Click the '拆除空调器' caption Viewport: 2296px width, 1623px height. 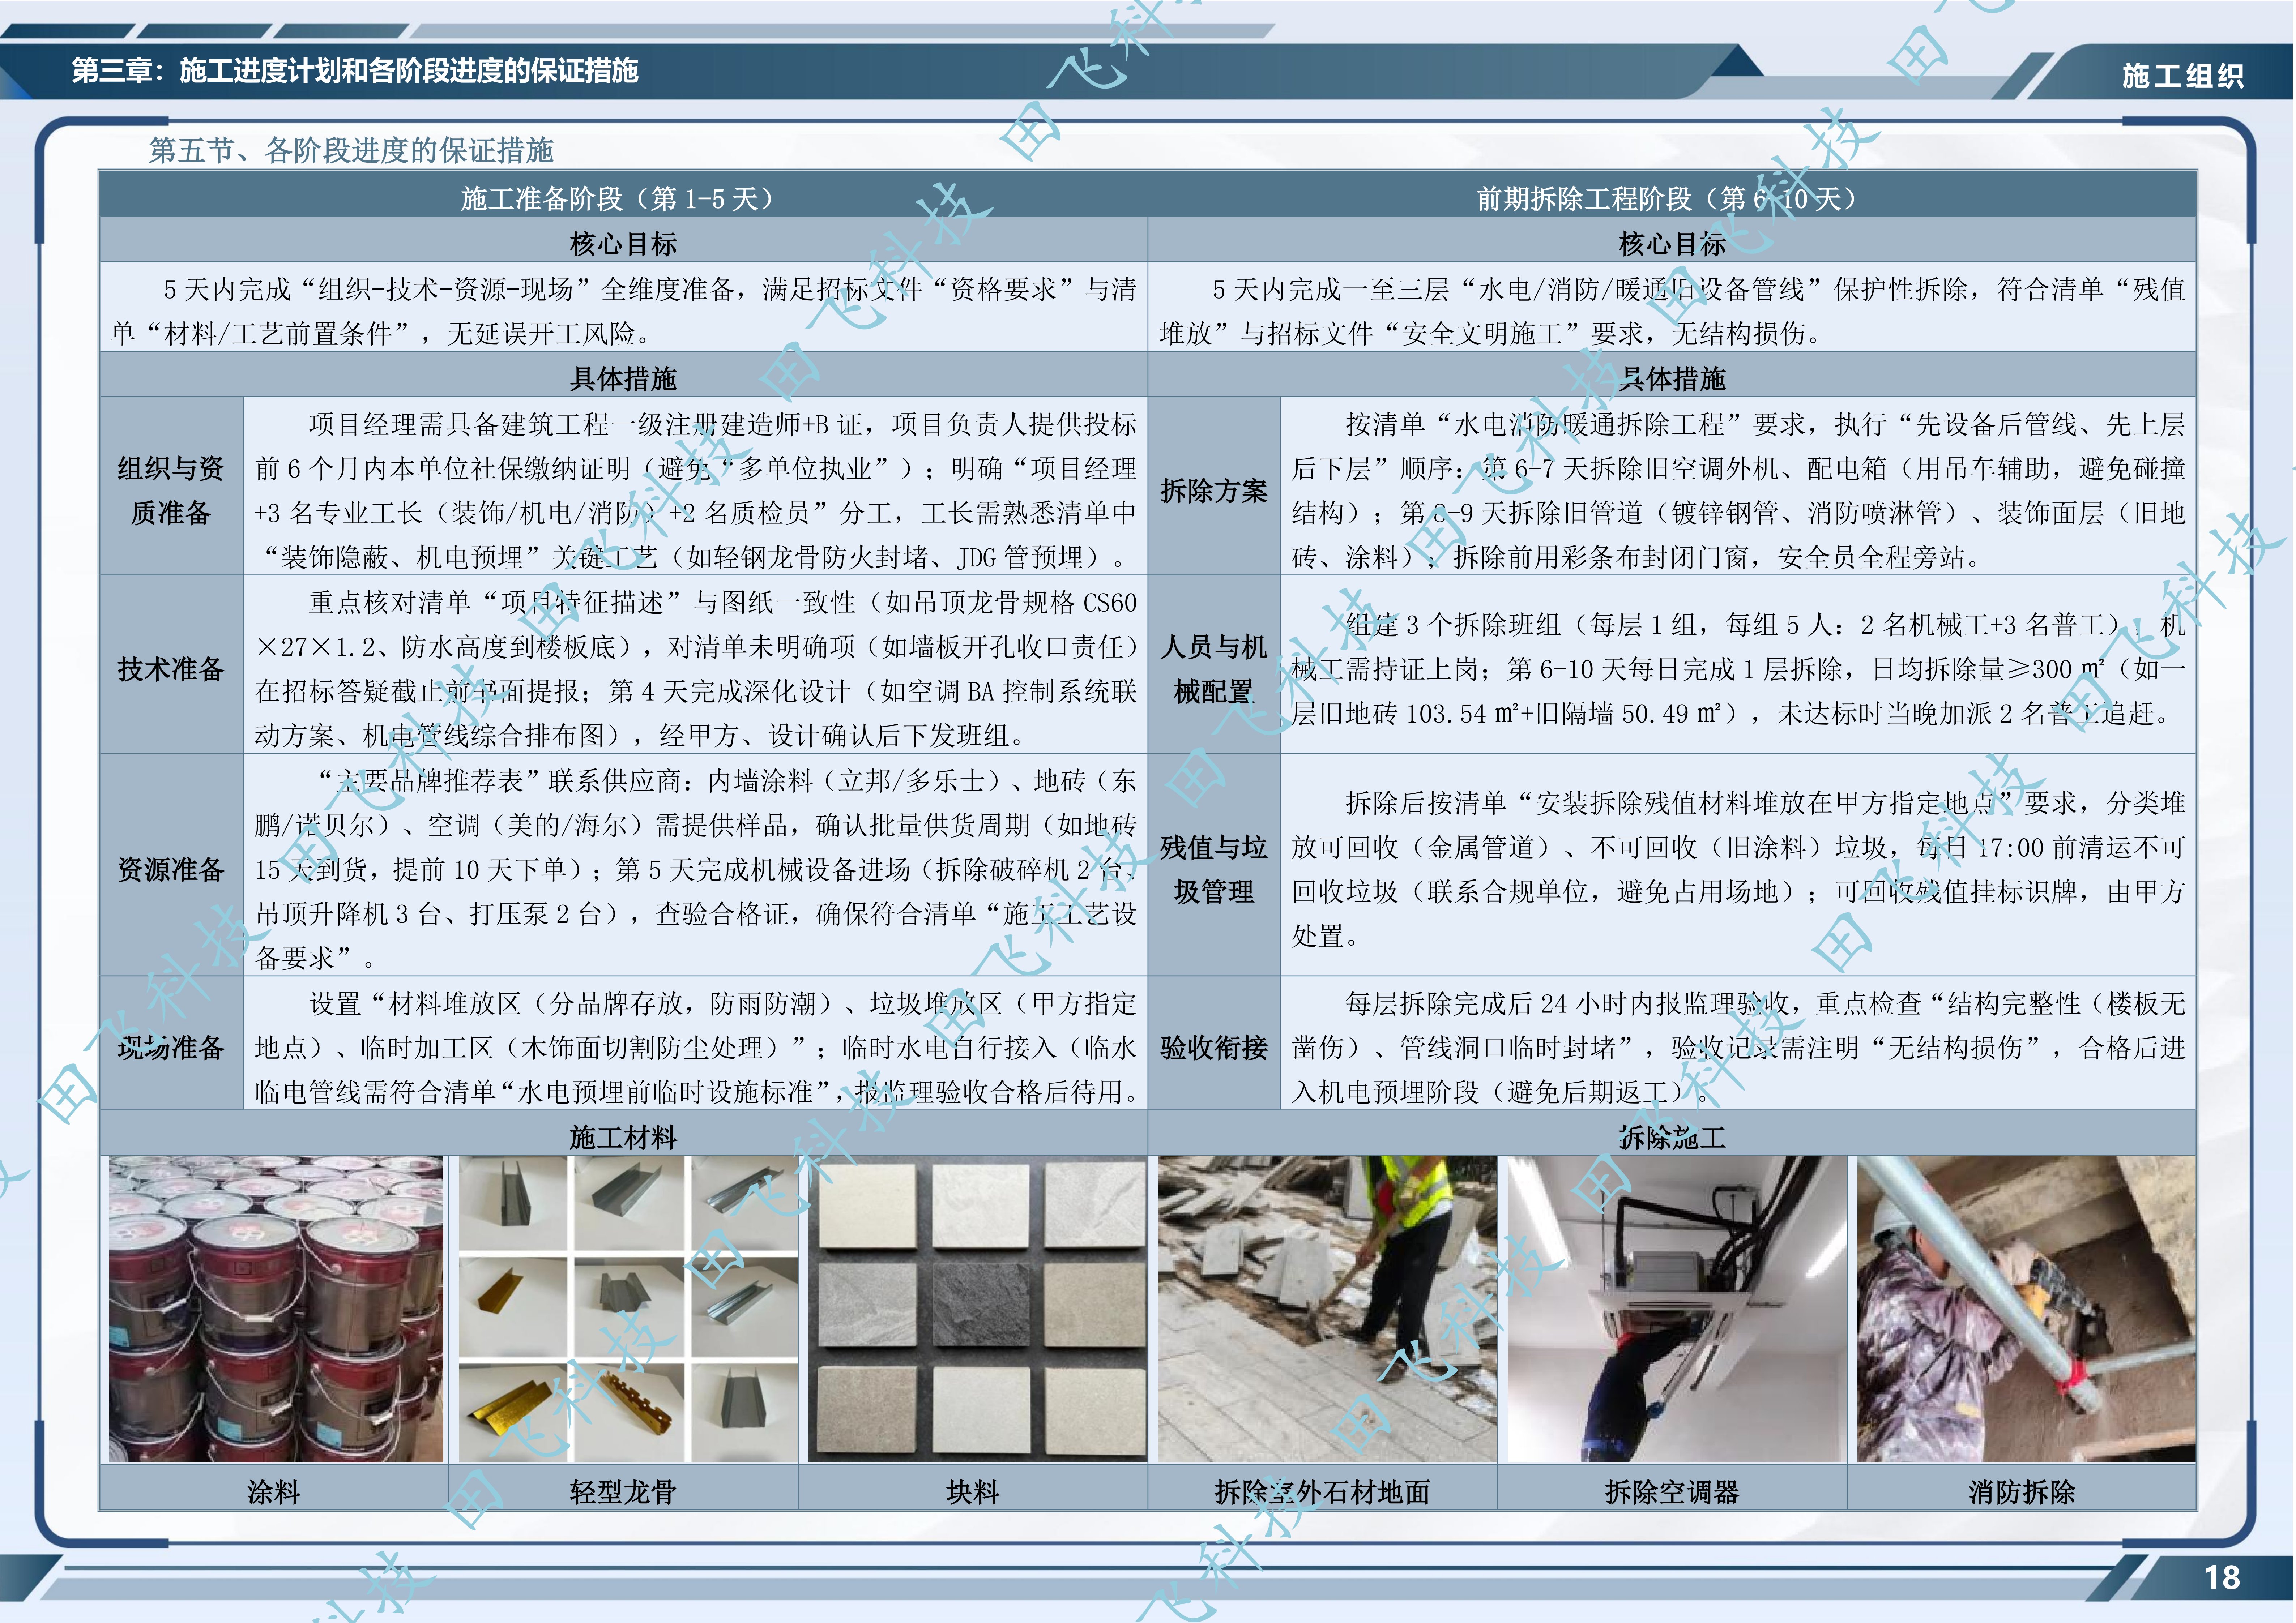click(1672, 1492)
